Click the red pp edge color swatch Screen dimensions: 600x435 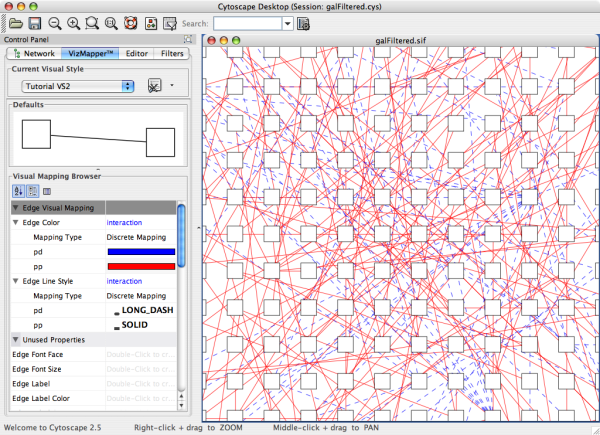[140, 266]
